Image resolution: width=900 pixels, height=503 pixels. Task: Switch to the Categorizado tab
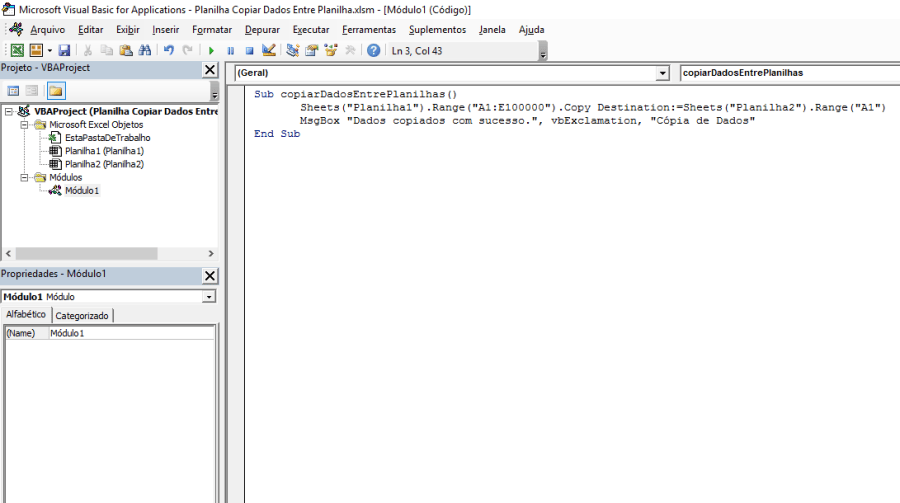(x=82, y=316)
